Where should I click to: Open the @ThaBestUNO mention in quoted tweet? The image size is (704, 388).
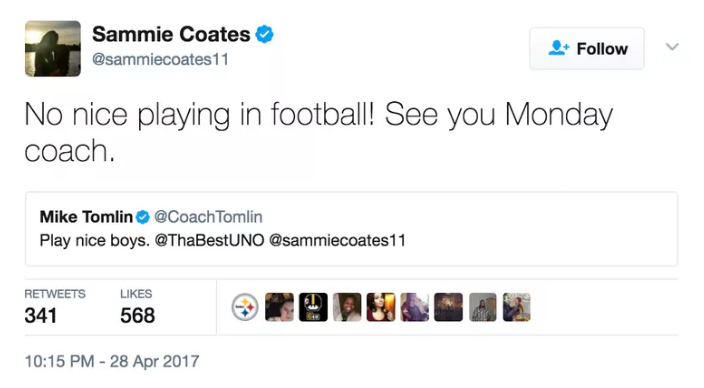tap(210, 240)
